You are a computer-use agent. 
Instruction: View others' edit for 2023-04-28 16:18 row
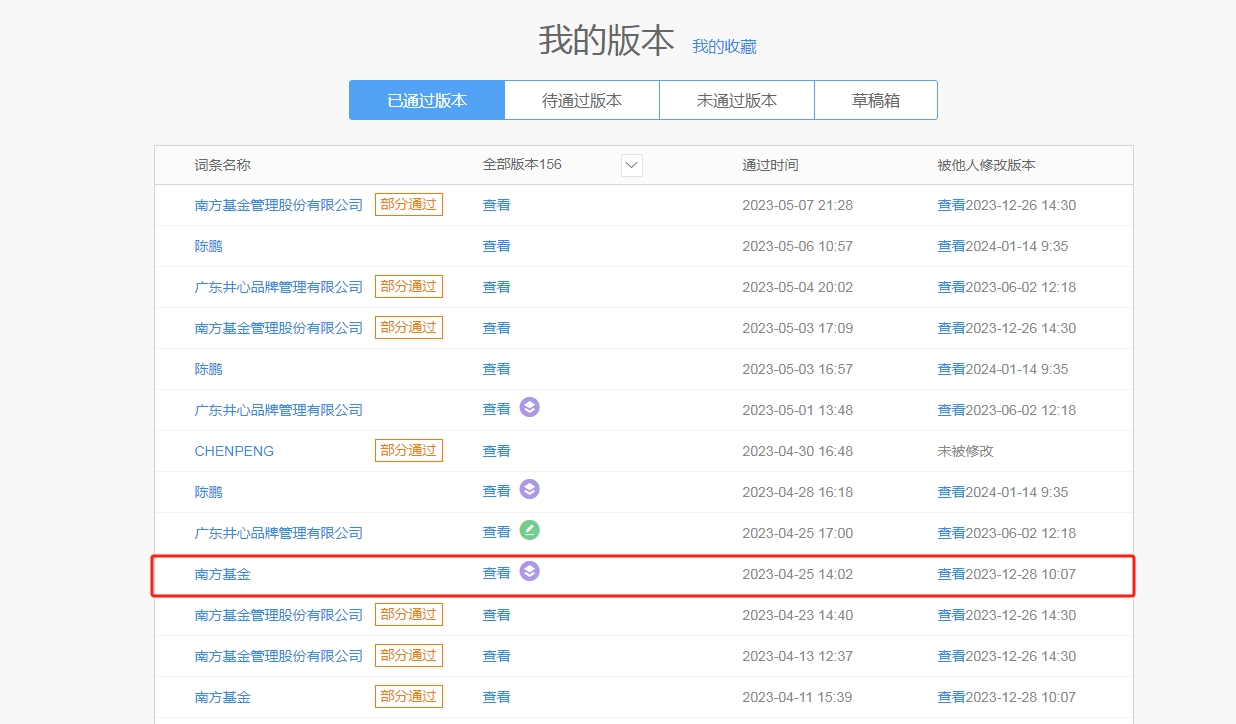pos(951,492)
